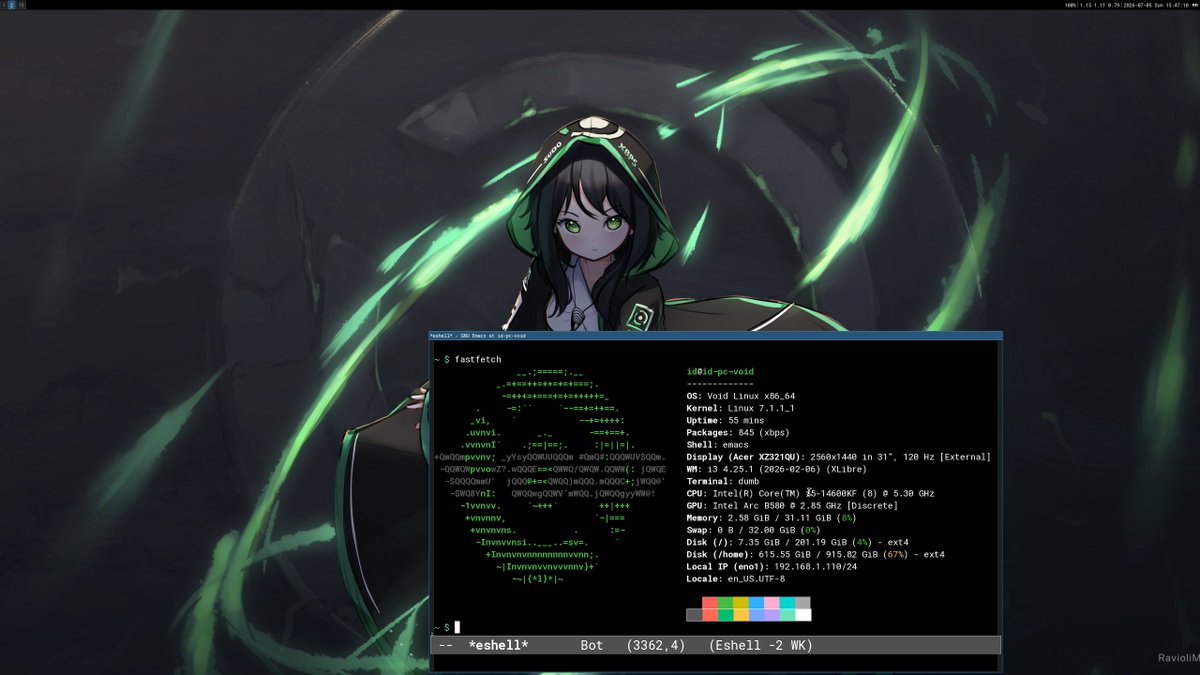1200x675 pixels.
Task: Click the date and time in the top bar
Action: pyautogui.click(x=1156, y=5)
